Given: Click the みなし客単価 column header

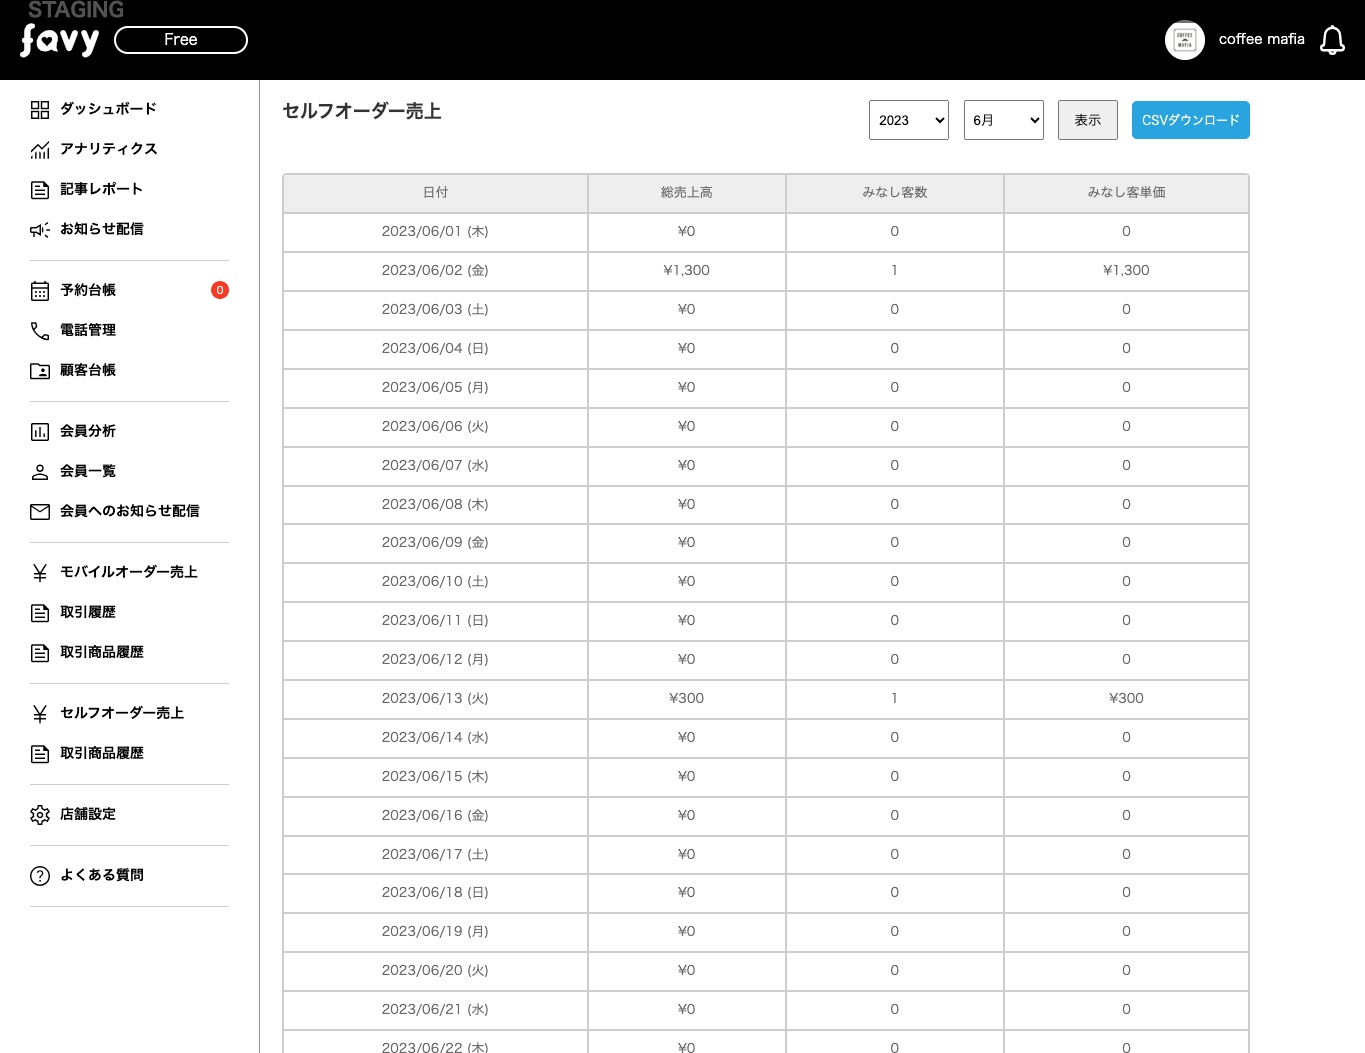Looking at the screenshot, I should click(x=1127, y=193).
